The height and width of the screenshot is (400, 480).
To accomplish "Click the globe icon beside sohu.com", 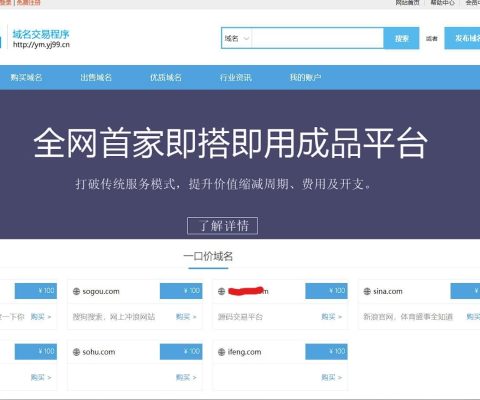I will tap(76, 352).
